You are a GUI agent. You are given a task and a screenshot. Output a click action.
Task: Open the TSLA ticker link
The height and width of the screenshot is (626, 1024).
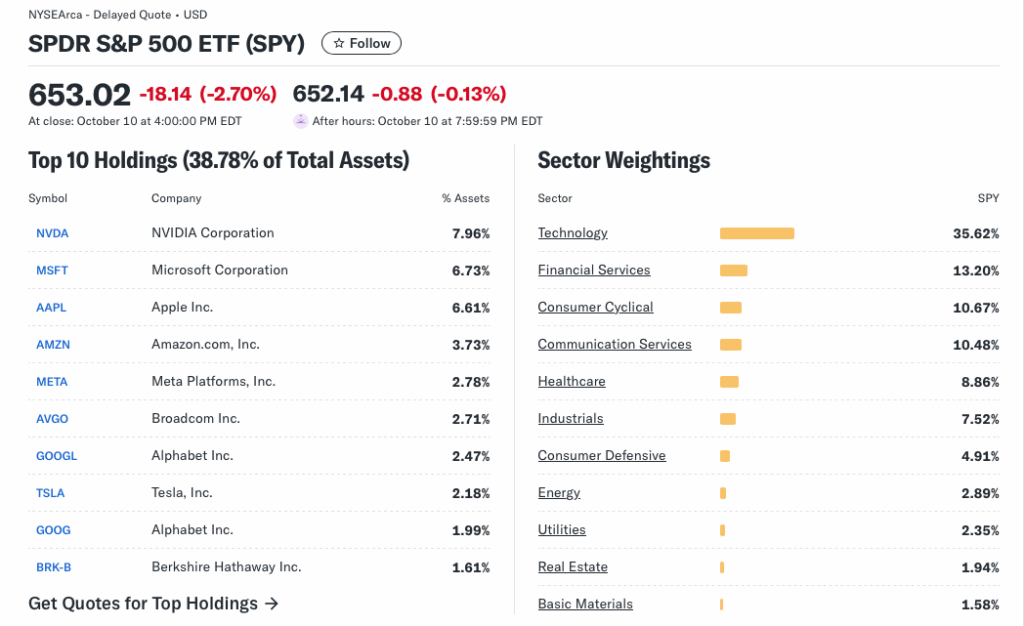51,493
